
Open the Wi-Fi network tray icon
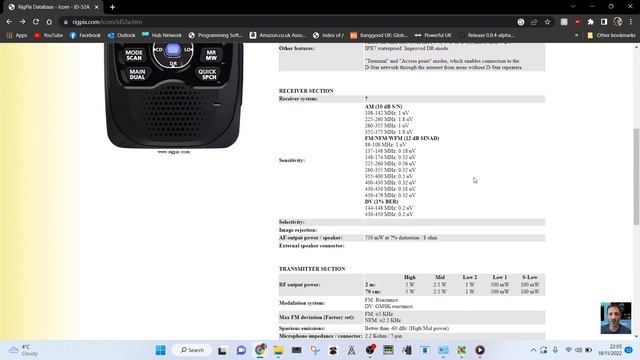568,350
